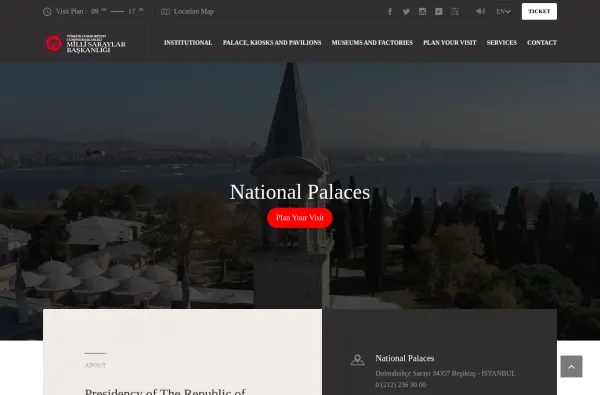The height and width of the screenshot is (395, 600).
Task: Open the Twitter social icon
Action: [x=406, y=11]
